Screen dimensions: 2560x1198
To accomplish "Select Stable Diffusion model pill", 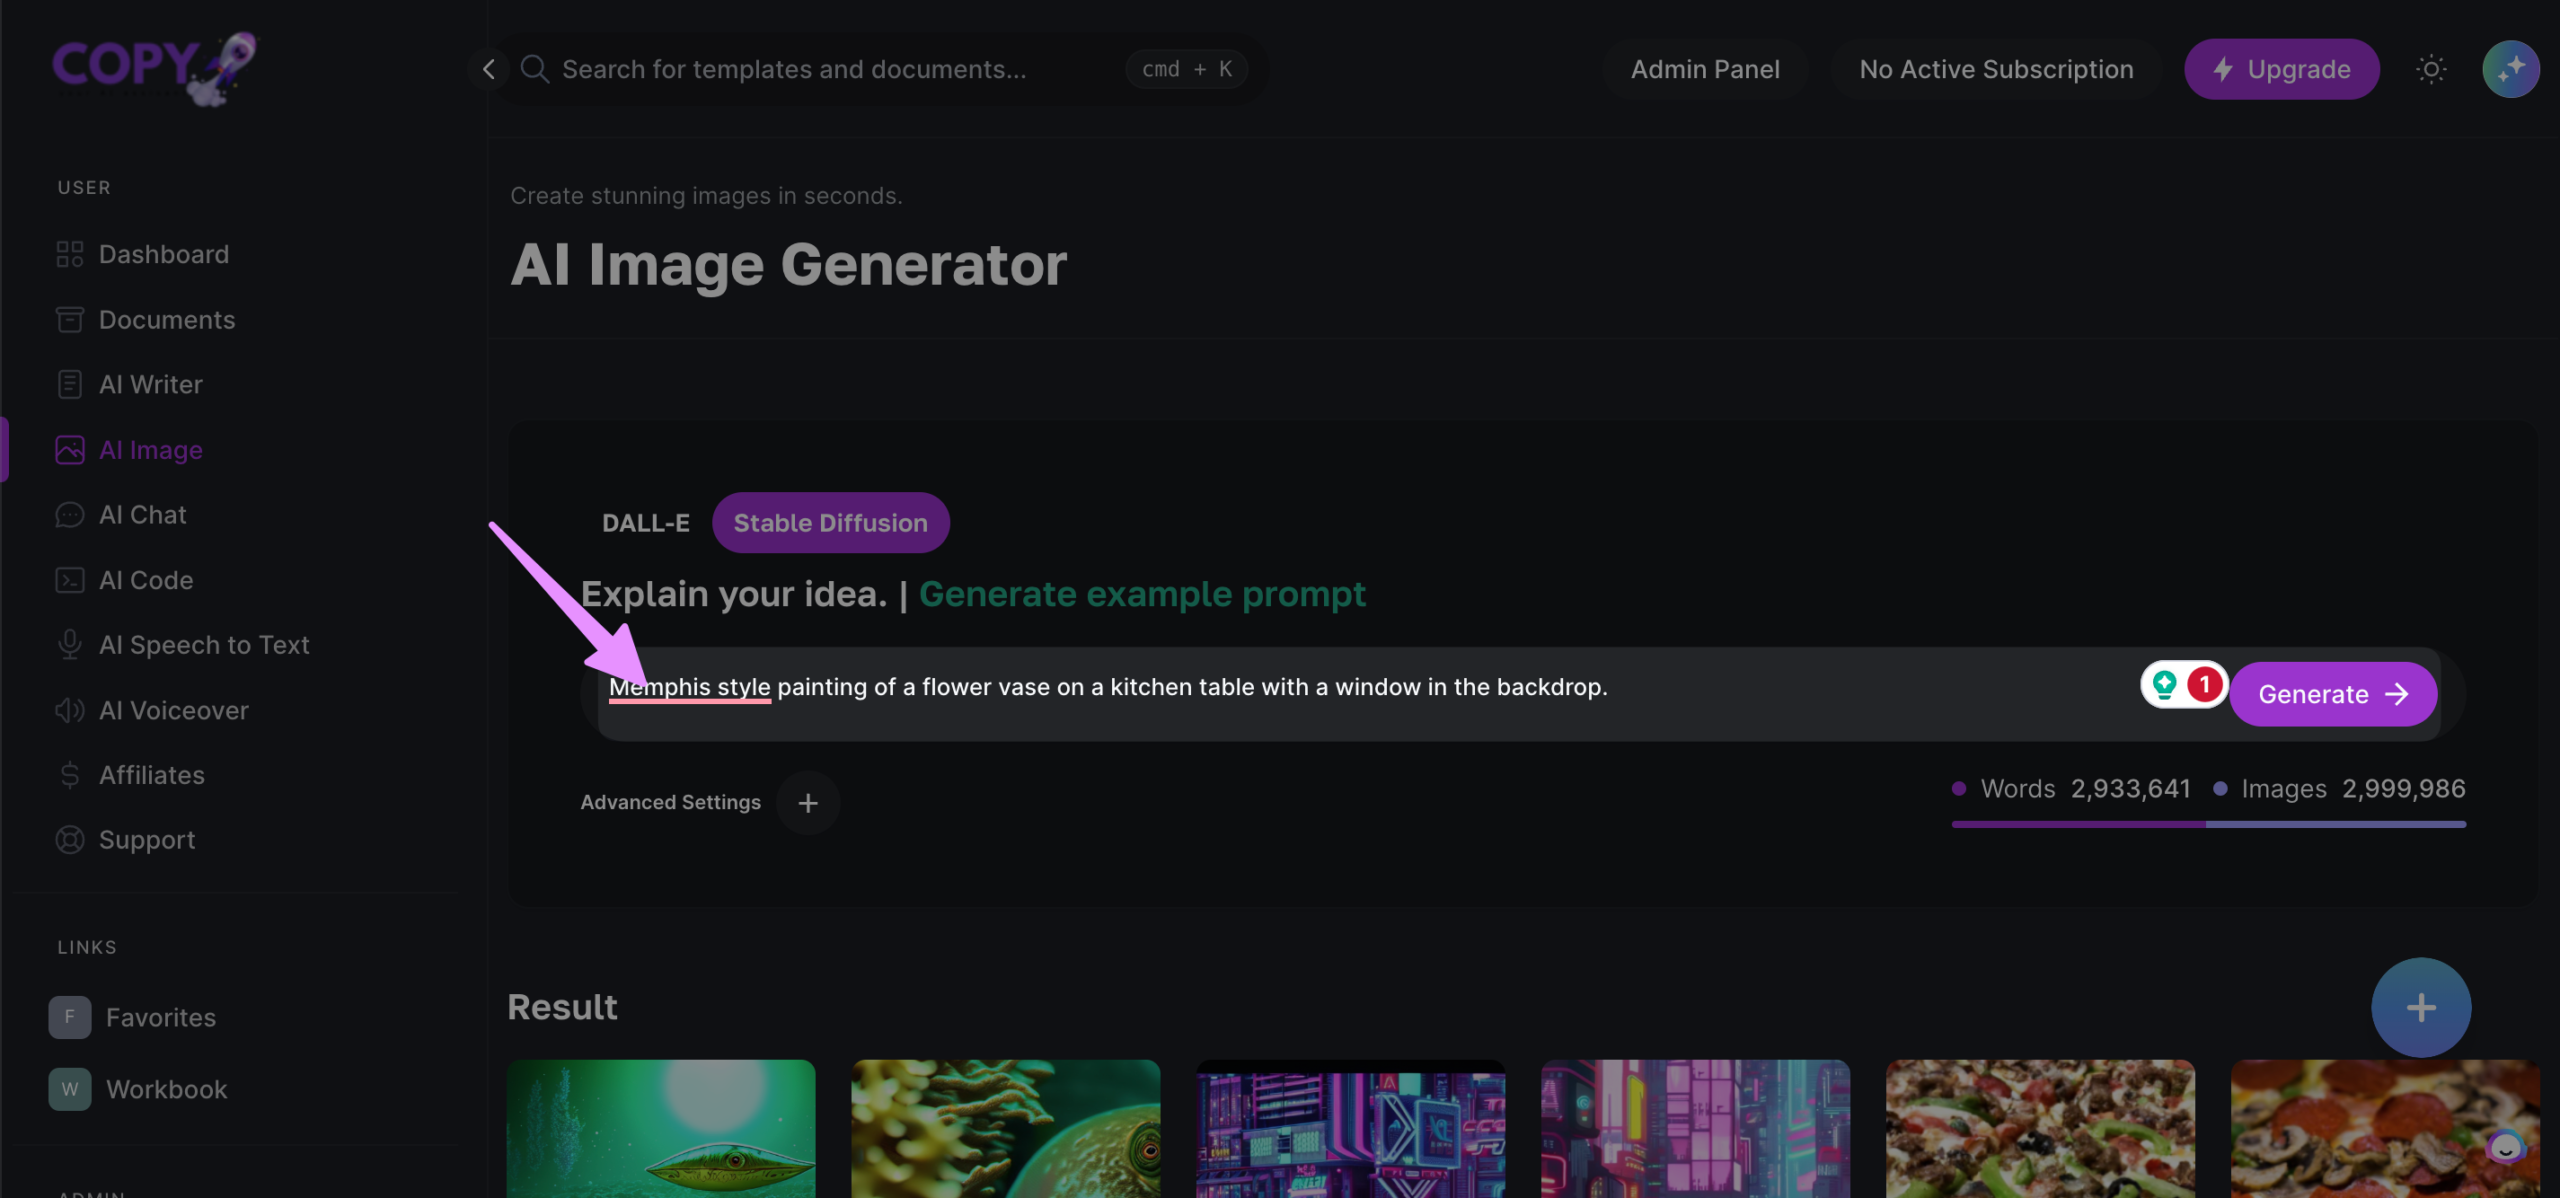I will 830,523.
